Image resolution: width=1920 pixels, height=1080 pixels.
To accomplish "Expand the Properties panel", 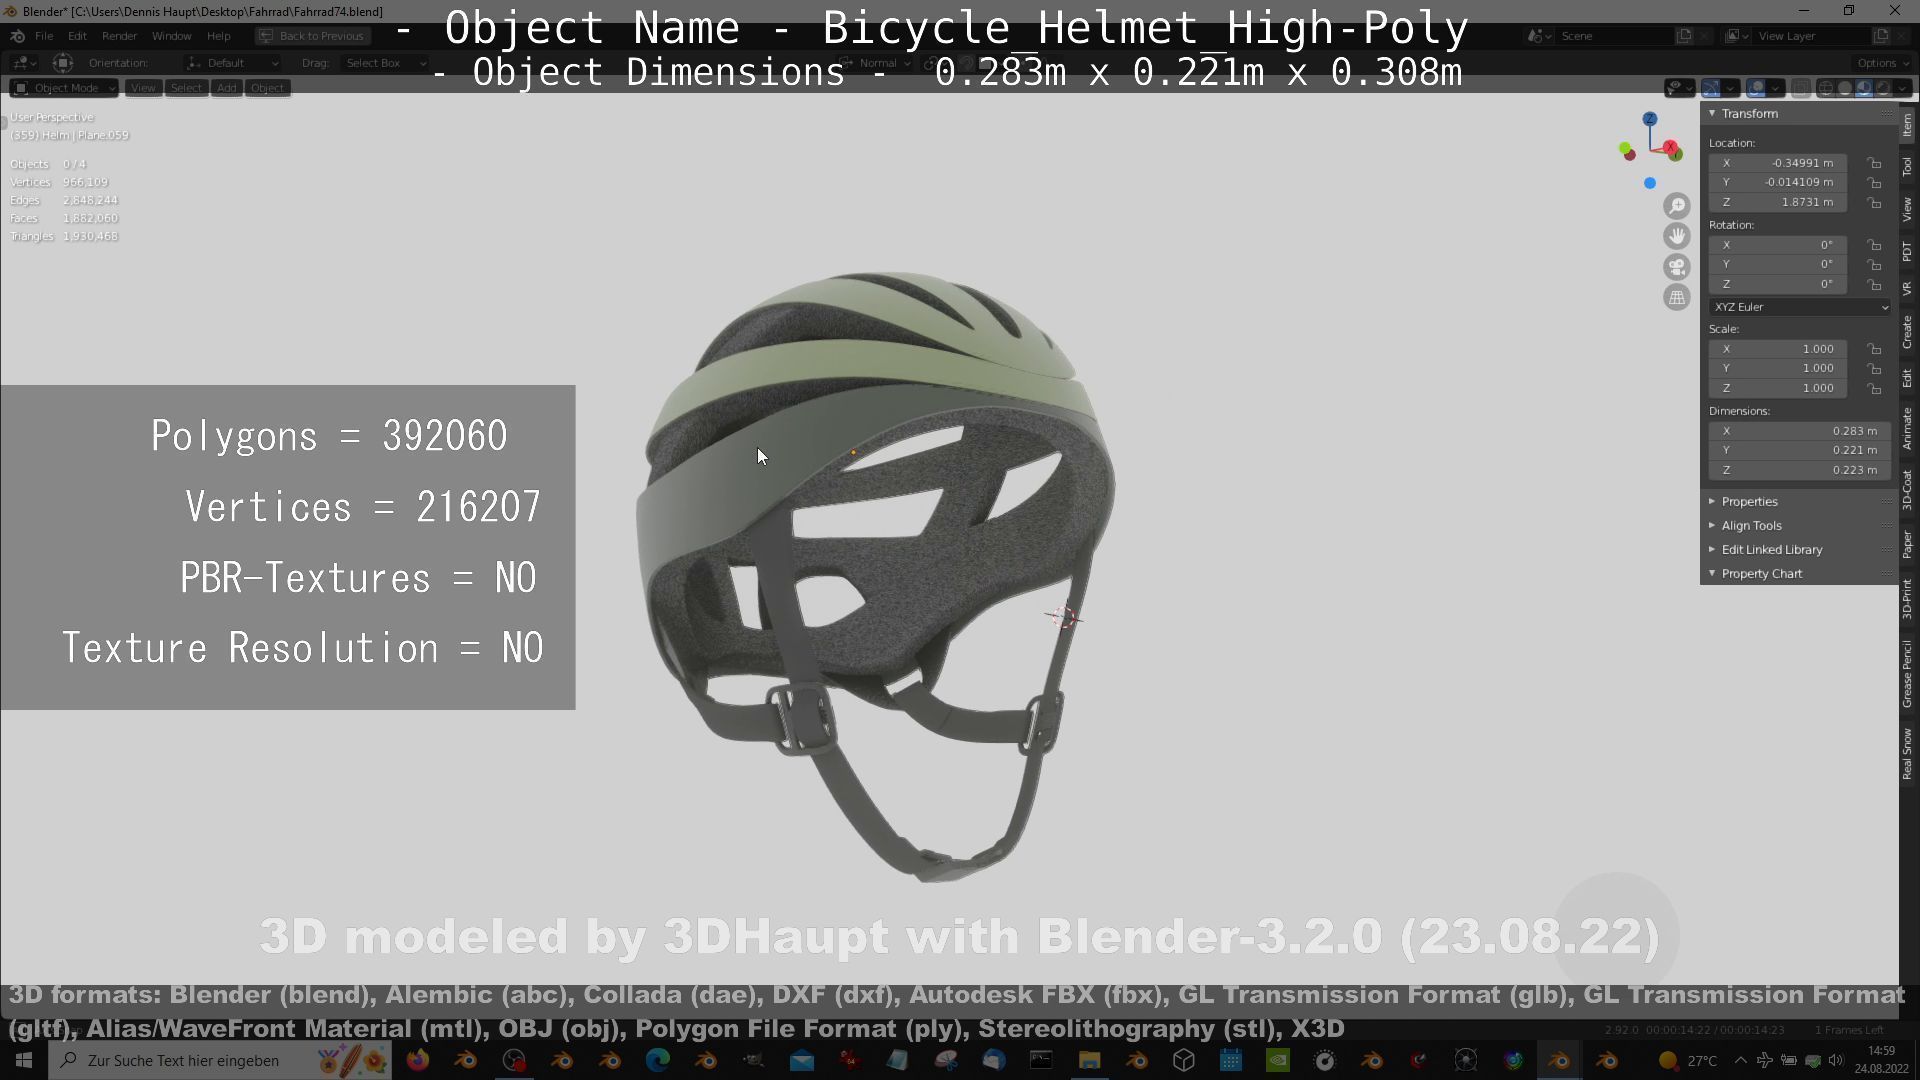I will pos(1749,501).
